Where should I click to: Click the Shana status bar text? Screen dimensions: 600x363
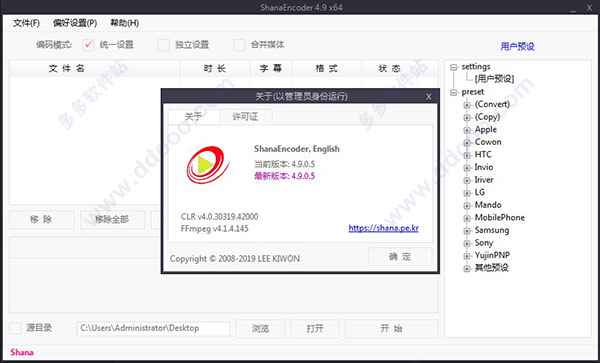click(x=22, y=352)
